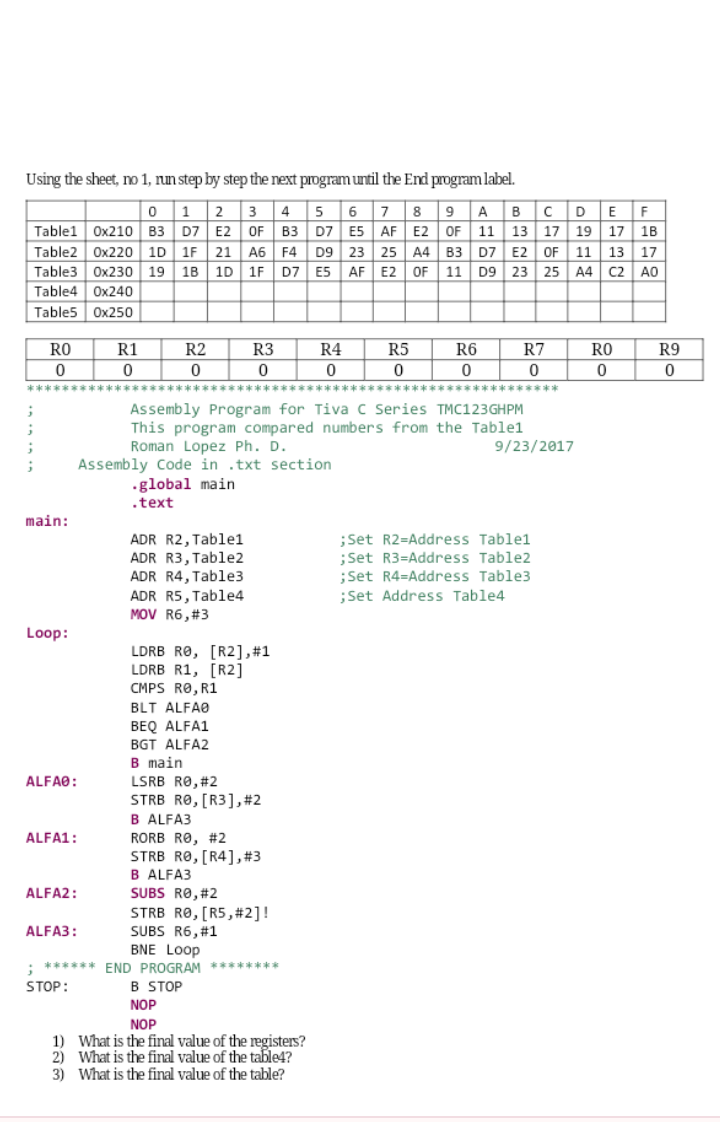Image resolution: width=720 pixels, height=1122 pixels.
Task: Click the 'This program compared numbers' comment
Action: tap(326, 428)
